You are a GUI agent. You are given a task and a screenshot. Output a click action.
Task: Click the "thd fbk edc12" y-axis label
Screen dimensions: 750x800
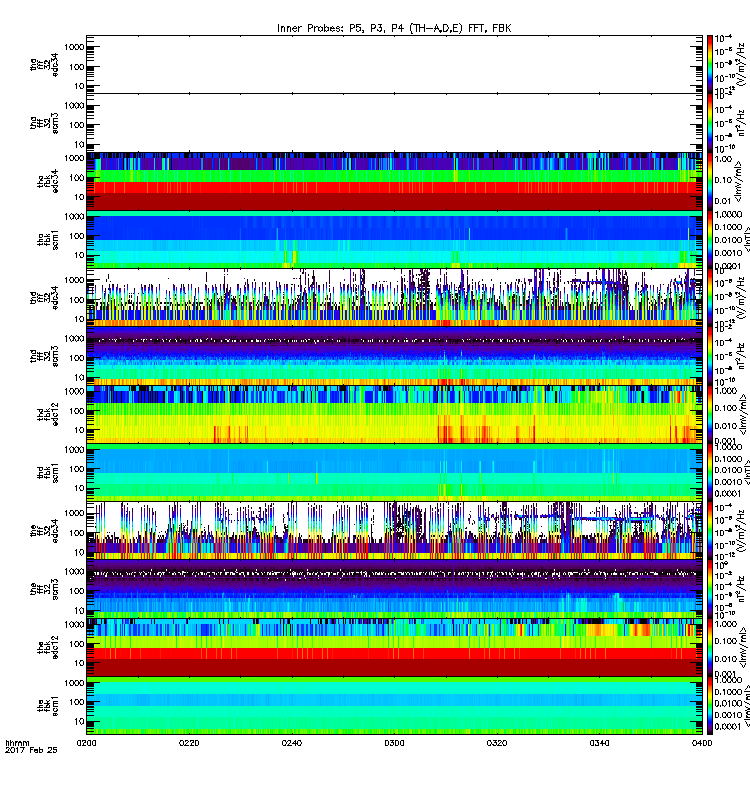click(48, 414)
